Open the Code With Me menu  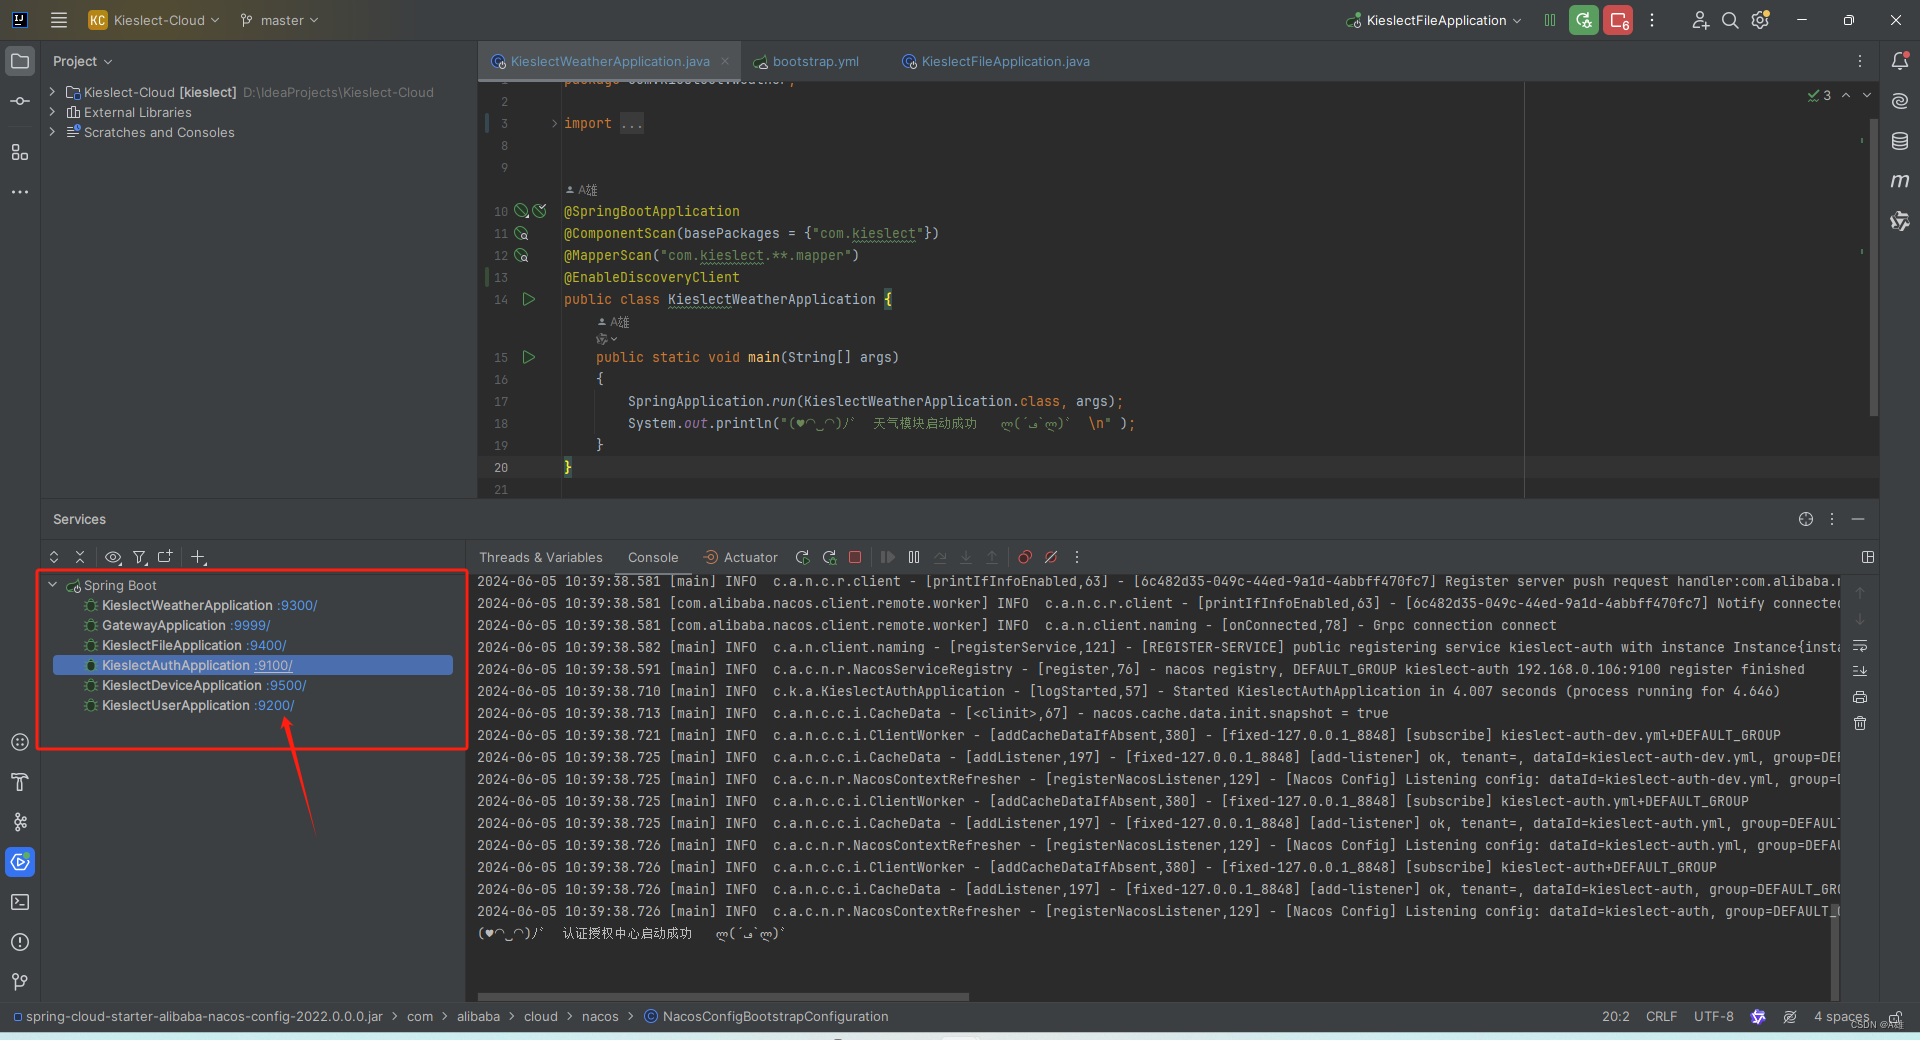click(x=1700, y=20)
